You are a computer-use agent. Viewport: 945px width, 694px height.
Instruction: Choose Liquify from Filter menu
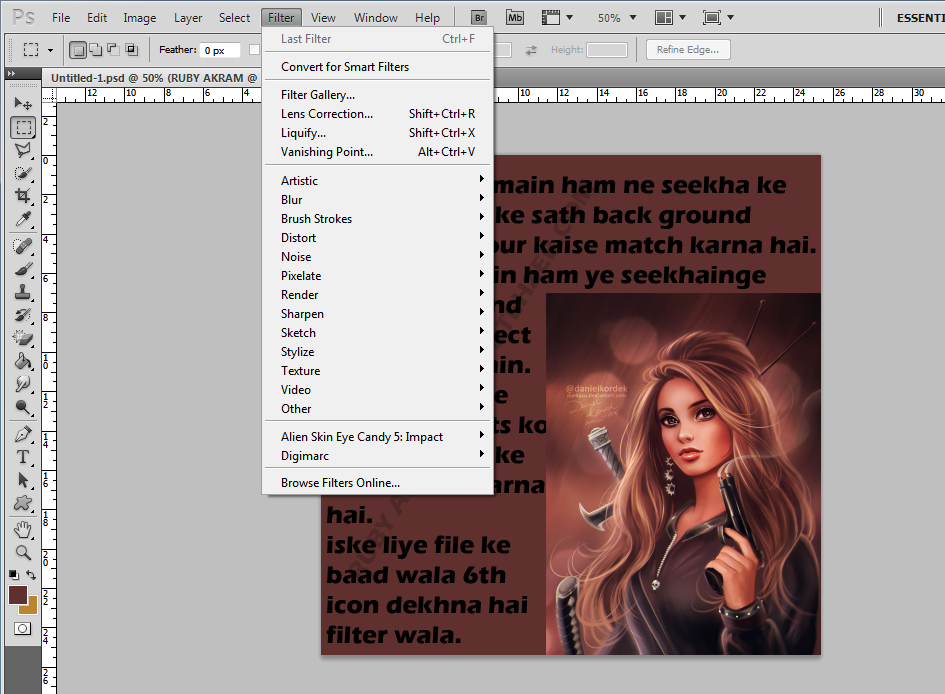pyautogui.click(x=378, y=133)
